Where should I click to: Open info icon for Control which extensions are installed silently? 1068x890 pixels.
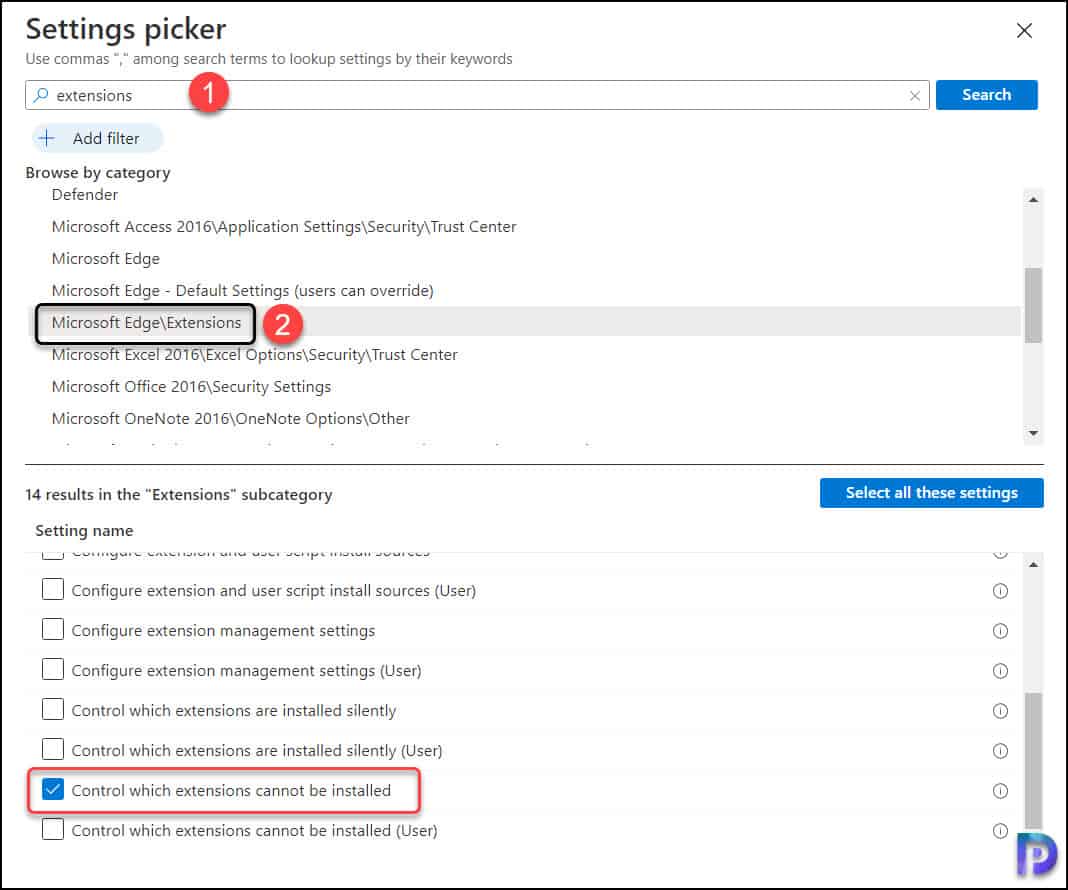1001,709
